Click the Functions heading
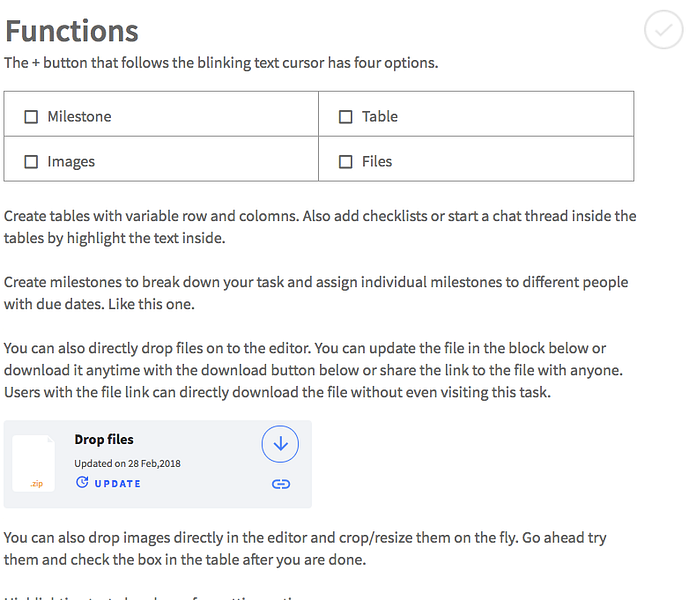Image resolution: width=689 pixels, height=600 pixels. [72, 31]
